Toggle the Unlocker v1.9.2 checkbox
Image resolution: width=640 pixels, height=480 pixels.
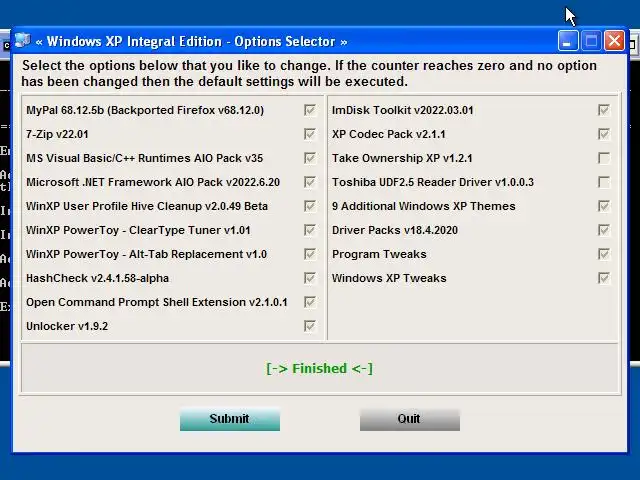point(310,326)
